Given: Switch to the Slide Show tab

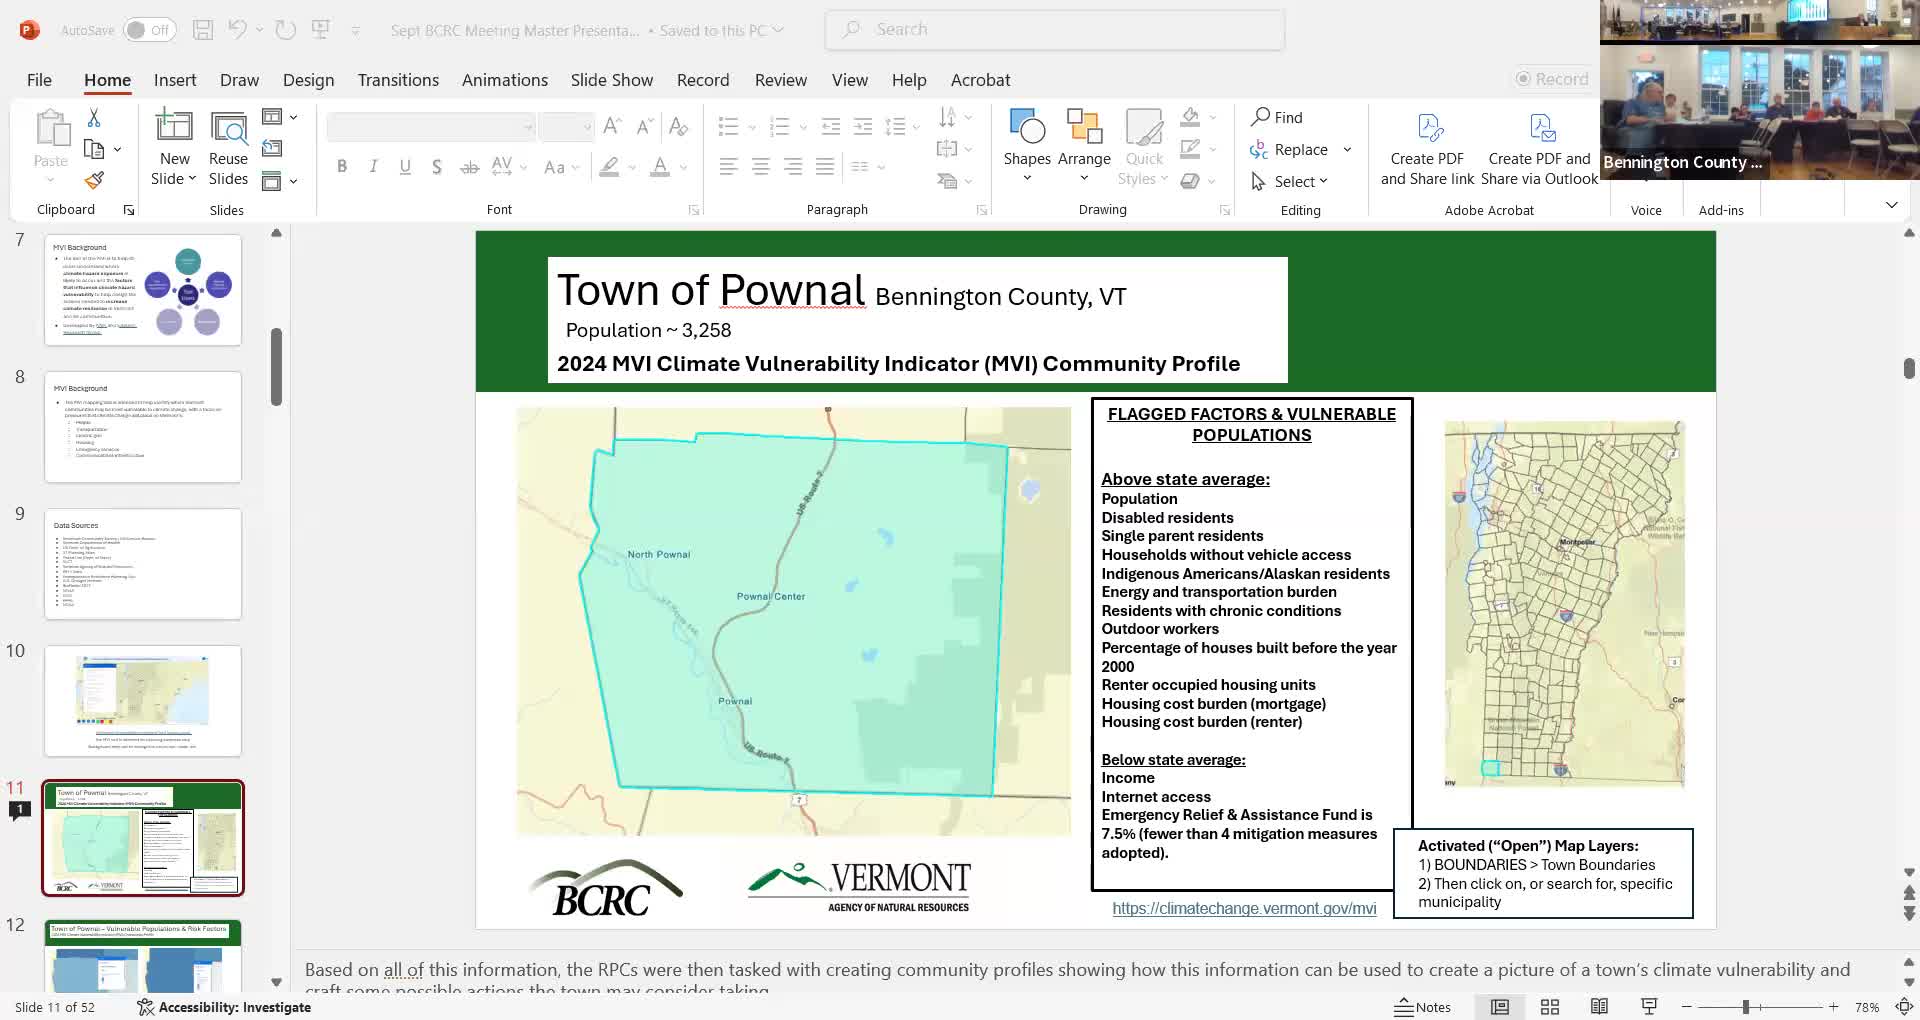Looking at the screenshot, I should (611, 80).
